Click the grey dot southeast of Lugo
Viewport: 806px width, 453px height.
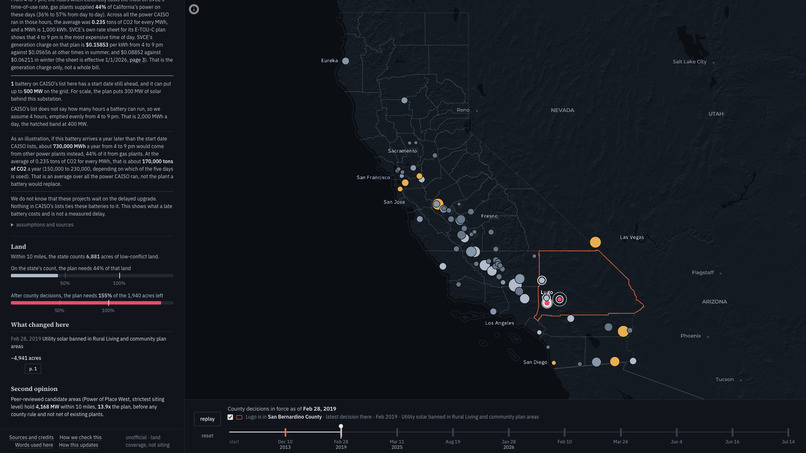pyautogui.click(x=571, y=318)
